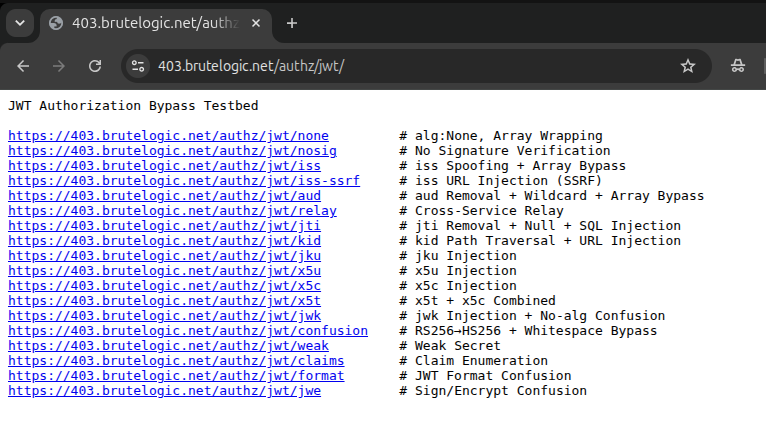Open the jwt/x5u link
The image size is (766, 422).
[x=165, y=271]
